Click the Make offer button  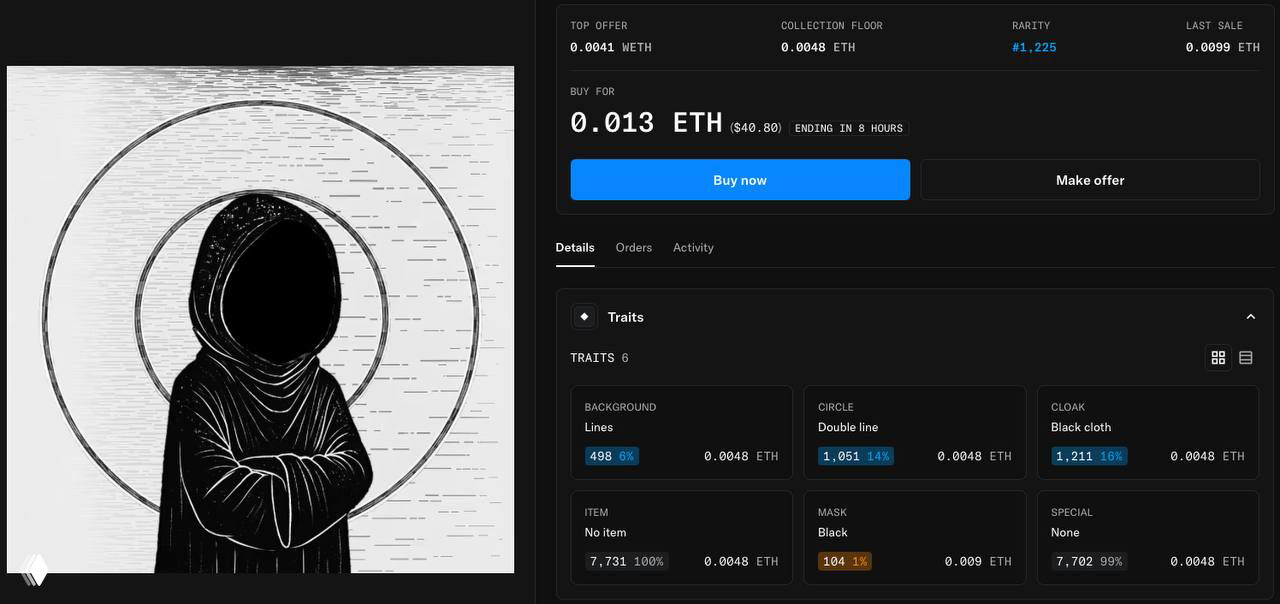point(1090,180)
